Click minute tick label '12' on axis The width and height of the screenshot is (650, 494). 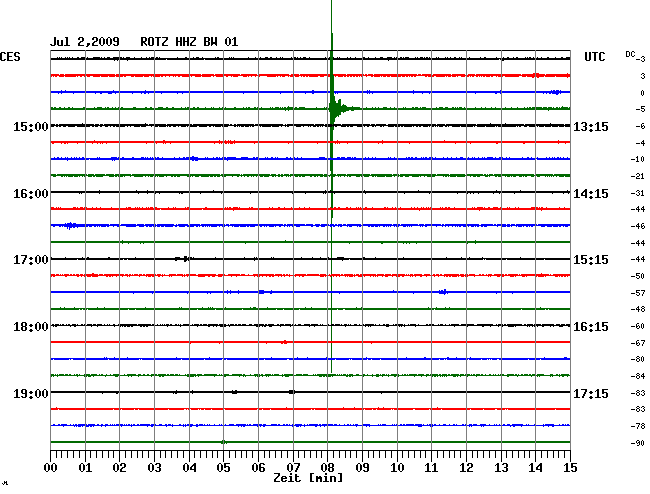pyautogui.click(x=466, y=467)
